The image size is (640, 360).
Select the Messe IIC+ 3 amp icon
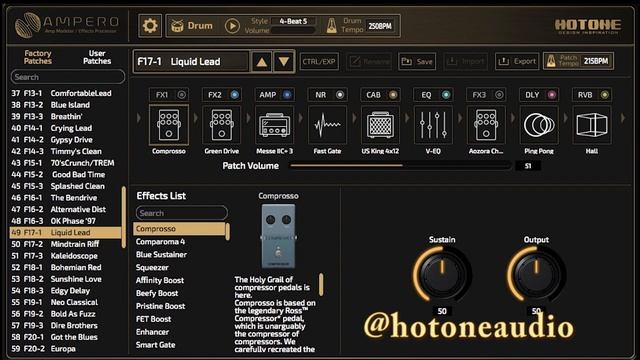tap(274, 125)
